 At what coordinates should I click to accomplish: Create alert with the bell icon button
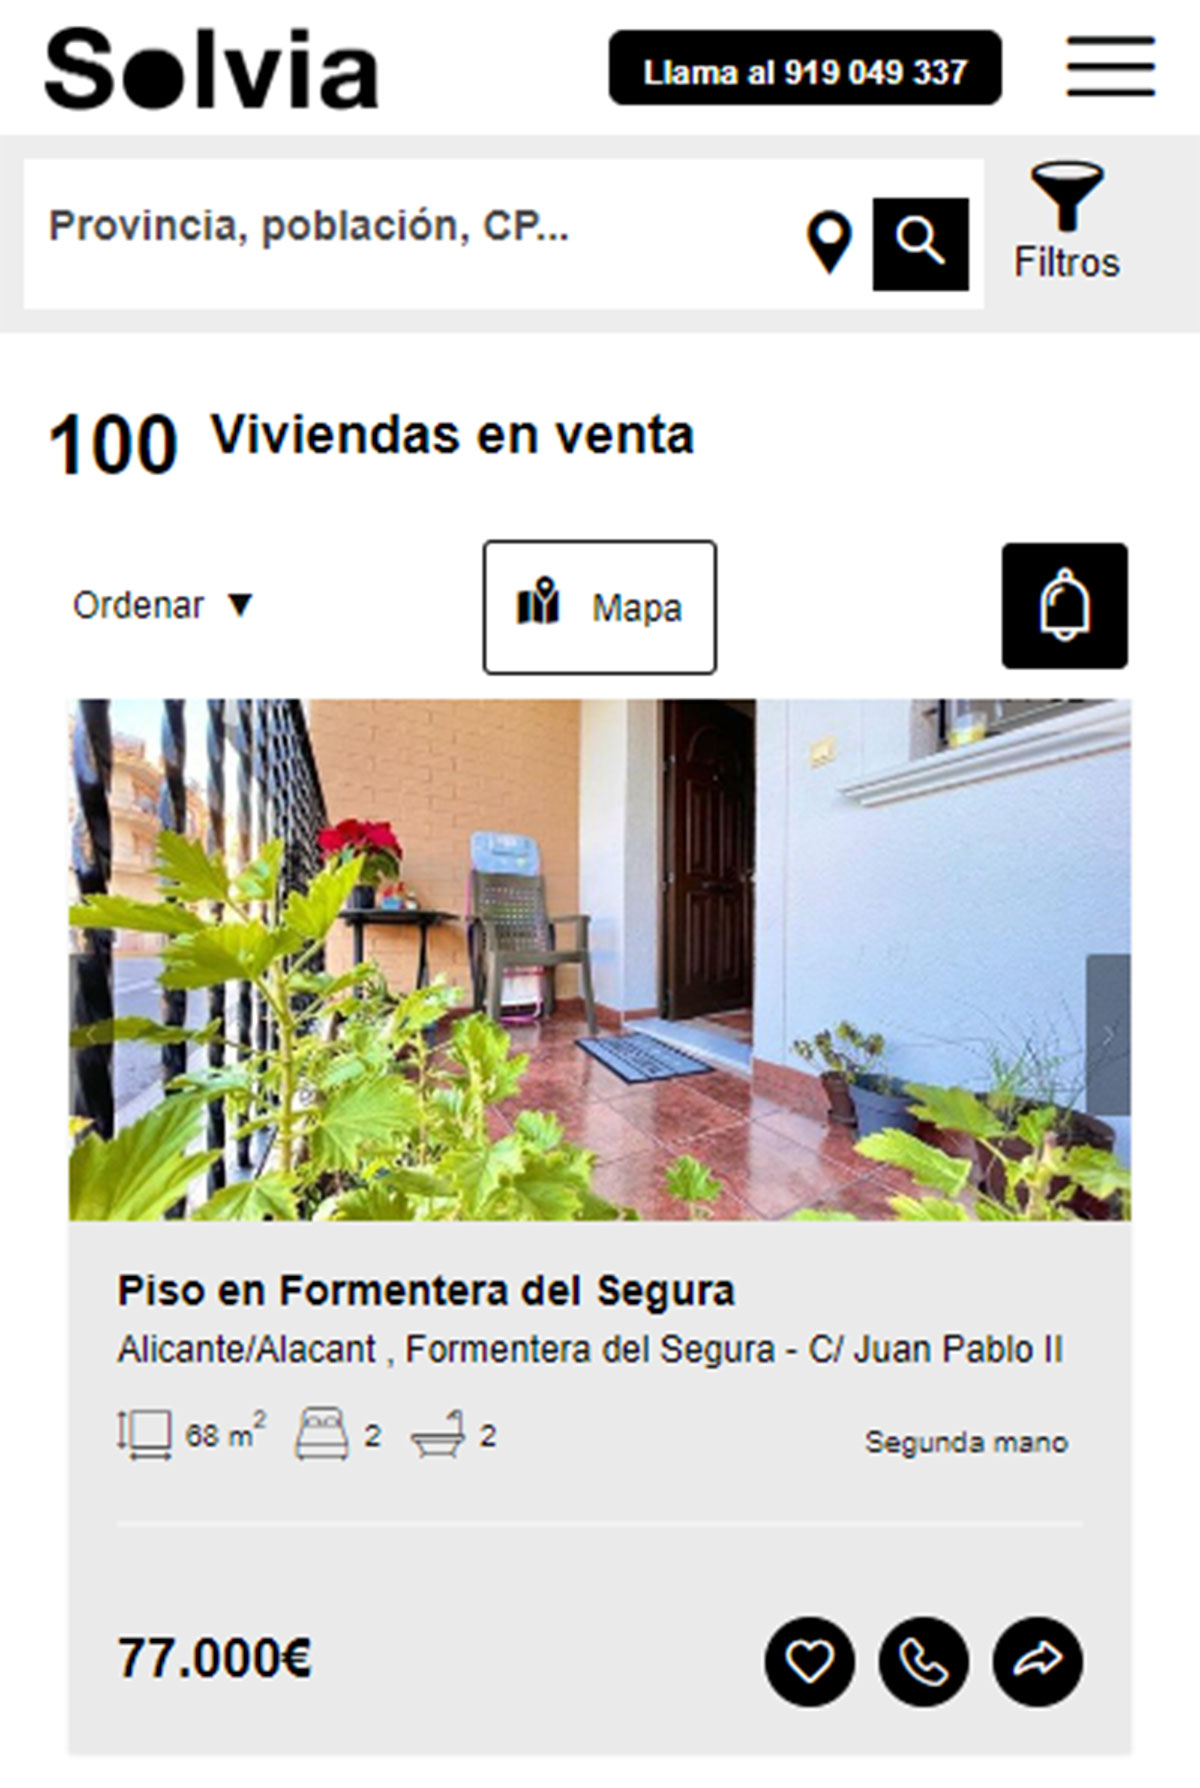click(1065, 606)
